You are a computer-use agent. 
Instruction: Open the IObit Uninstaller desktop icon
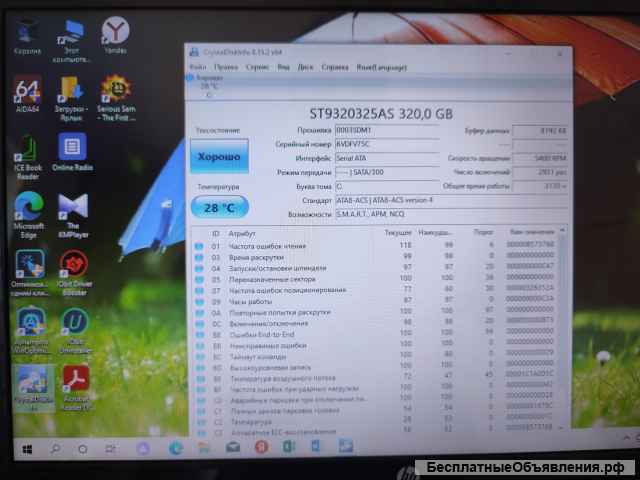[75, 331]
